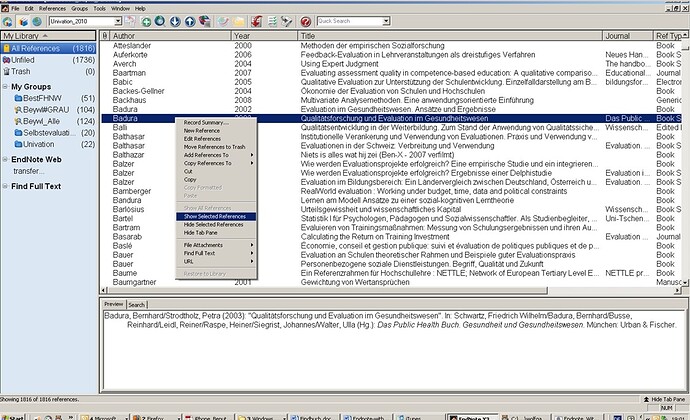Screen dimensions: 690x420
Task: Open File Attachments submenu in context menu
Action: coord(217,245)
